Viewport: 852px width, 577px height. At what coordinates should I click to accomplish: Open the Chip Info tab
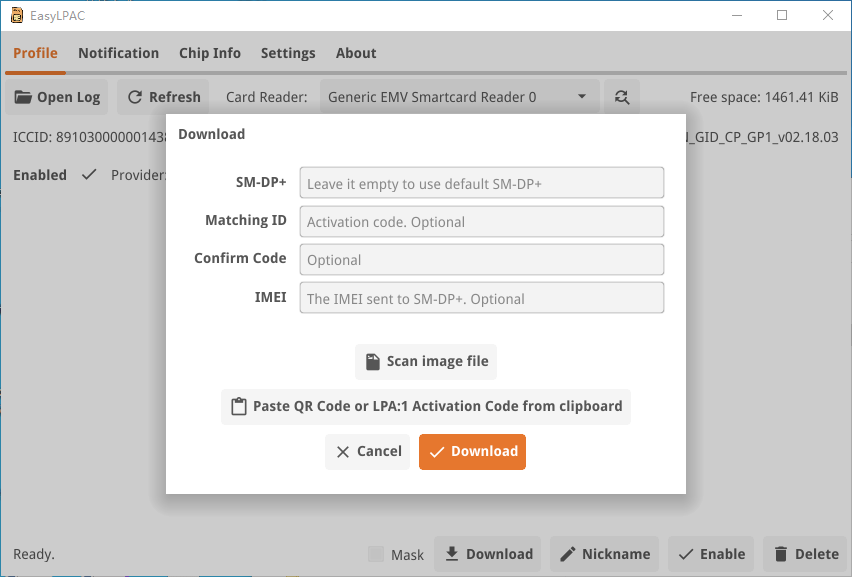pyautogui.click(x=210, y=53)
